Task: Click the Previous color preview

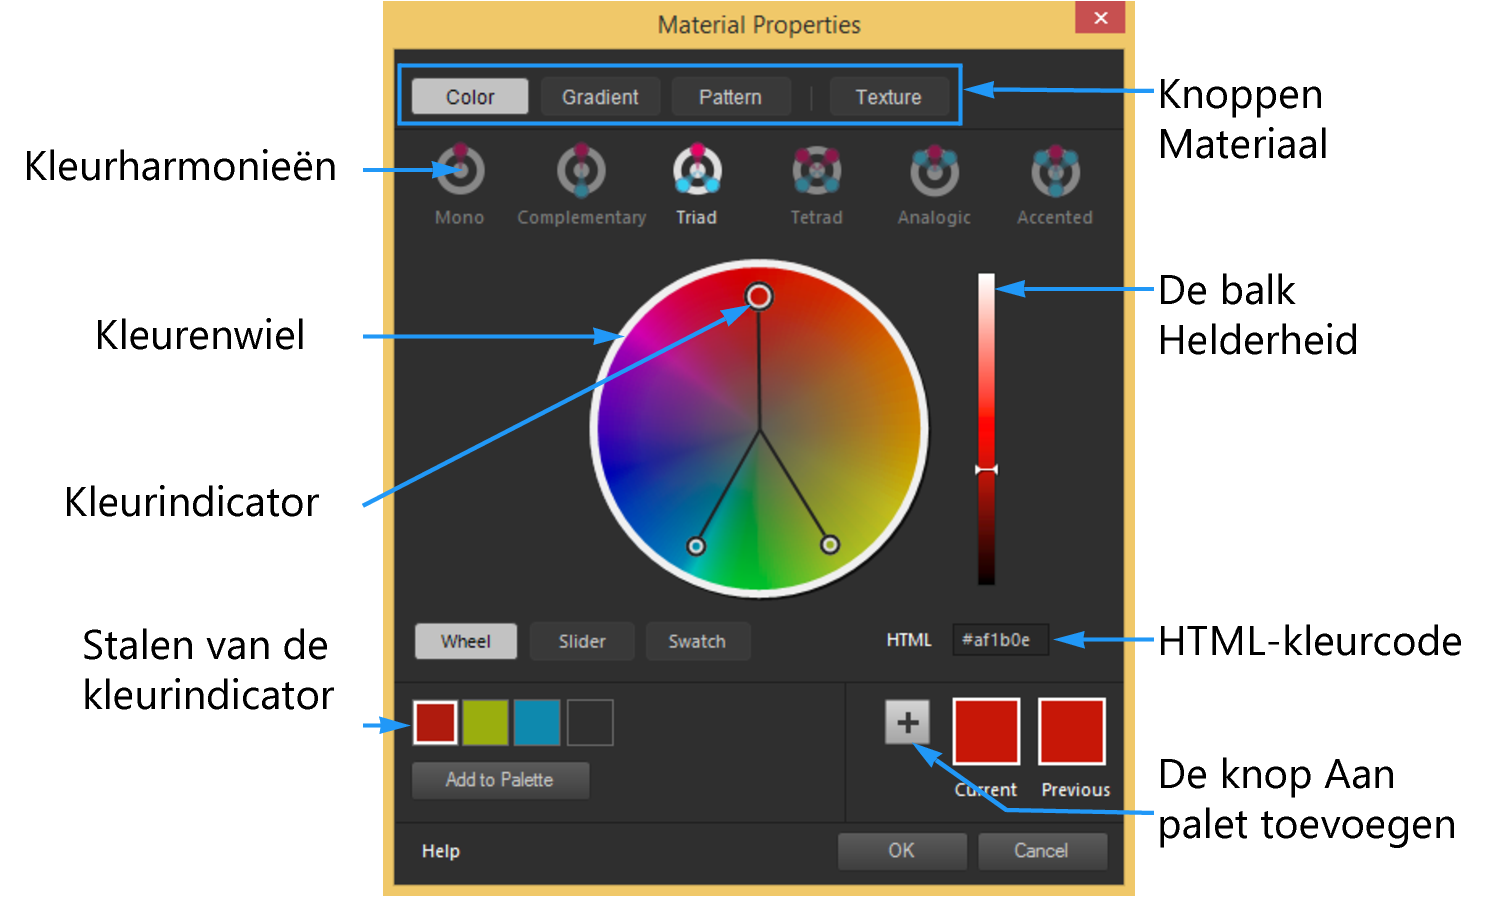Action: pyautogui.click(x=1072, y=731)
